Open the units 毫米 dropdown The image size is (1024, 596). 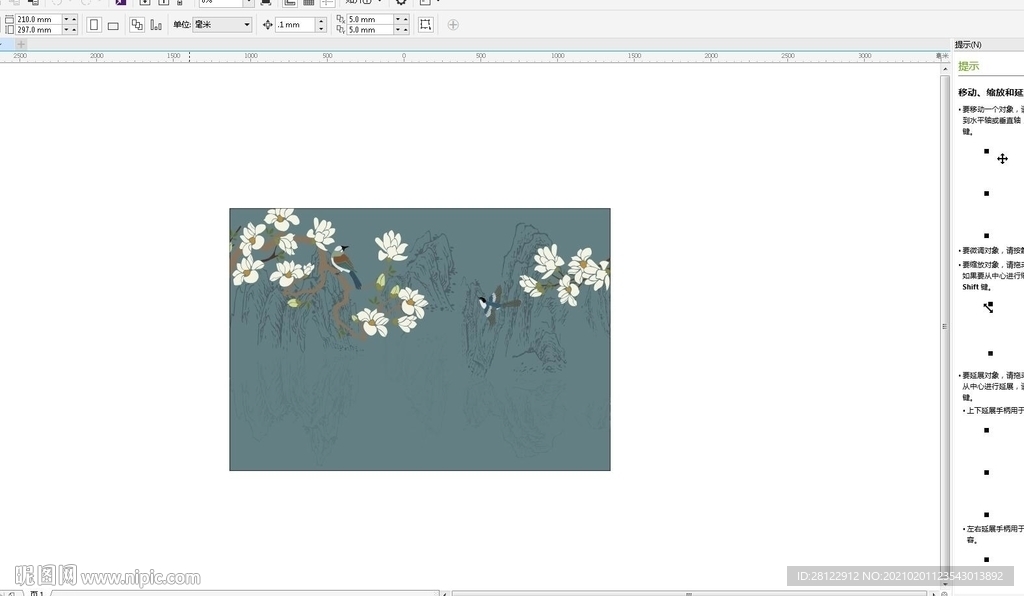221,25
